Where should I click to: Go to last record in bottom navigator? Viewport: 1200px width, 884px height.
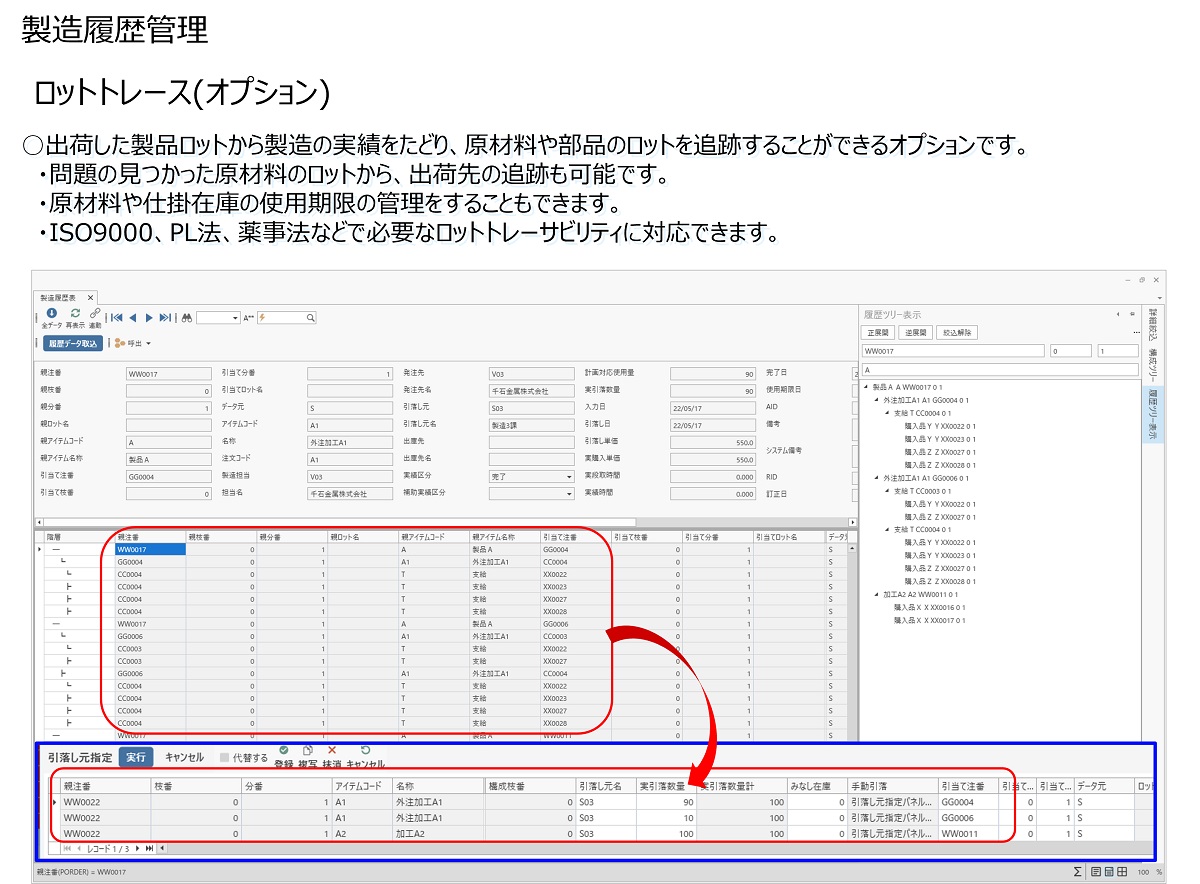pos(150,848)
